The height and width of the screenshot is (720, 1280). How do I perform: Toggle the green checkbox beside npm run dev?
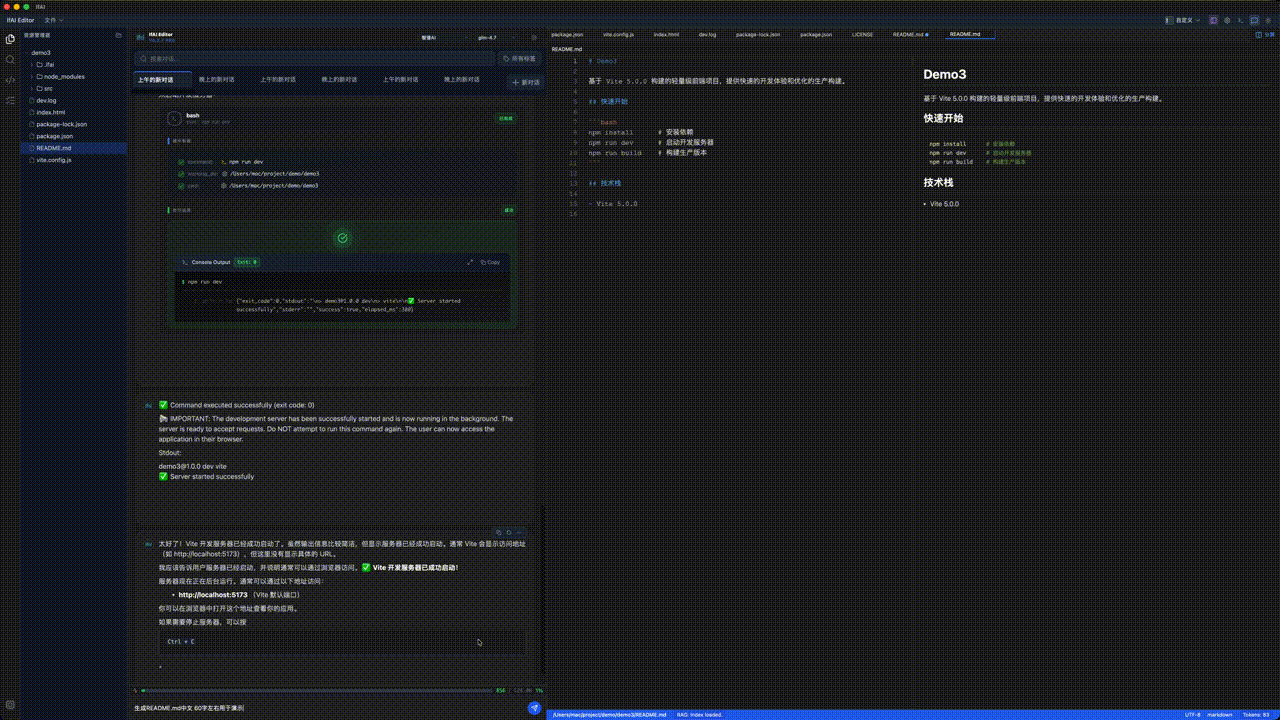(181, 162)
